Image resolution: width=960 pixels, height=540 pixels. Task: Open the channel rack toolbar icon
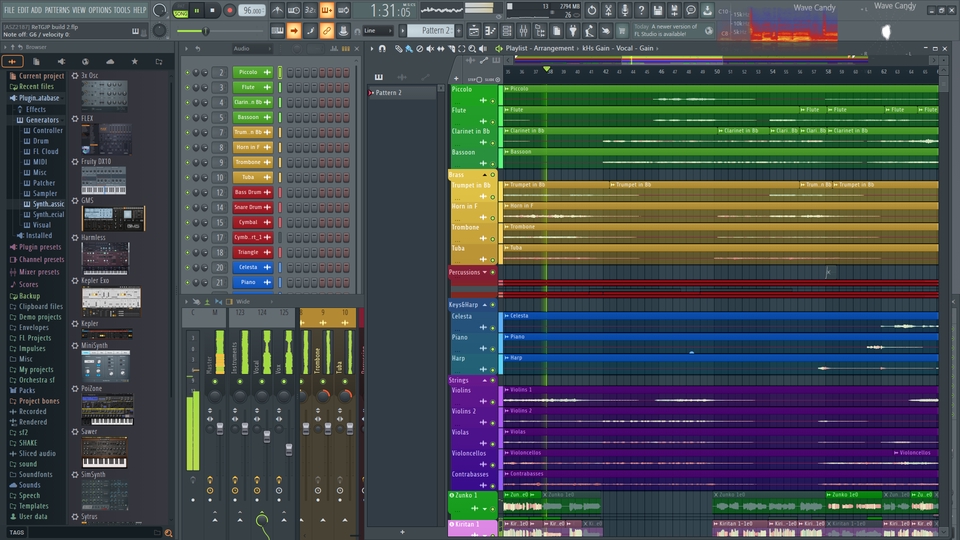506,31
